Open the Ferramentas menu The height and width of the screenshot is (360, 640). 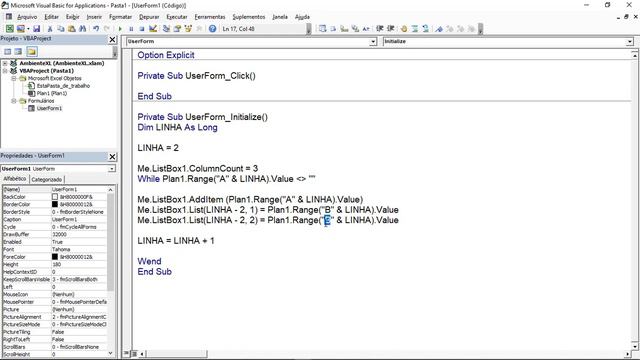coord(210,17)
